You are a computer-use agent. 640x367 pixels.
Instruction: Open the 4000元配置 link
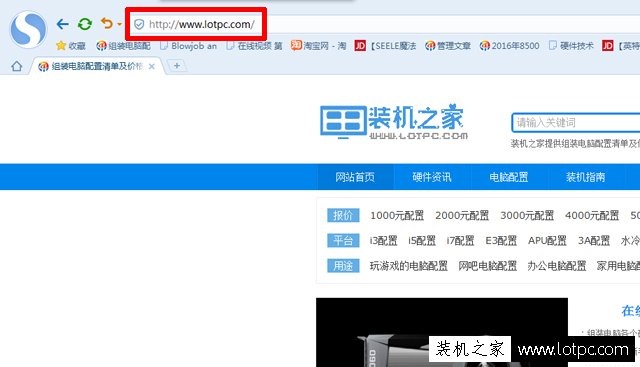[x=592, y=215]
